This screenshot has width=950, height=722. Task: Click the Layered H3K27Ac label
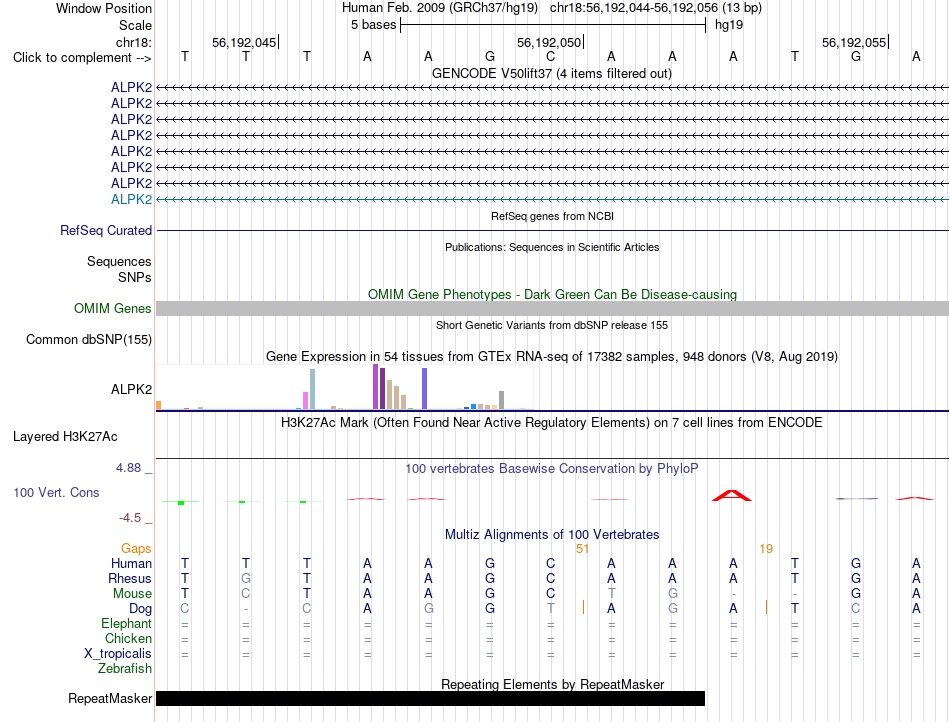point(65,437)
